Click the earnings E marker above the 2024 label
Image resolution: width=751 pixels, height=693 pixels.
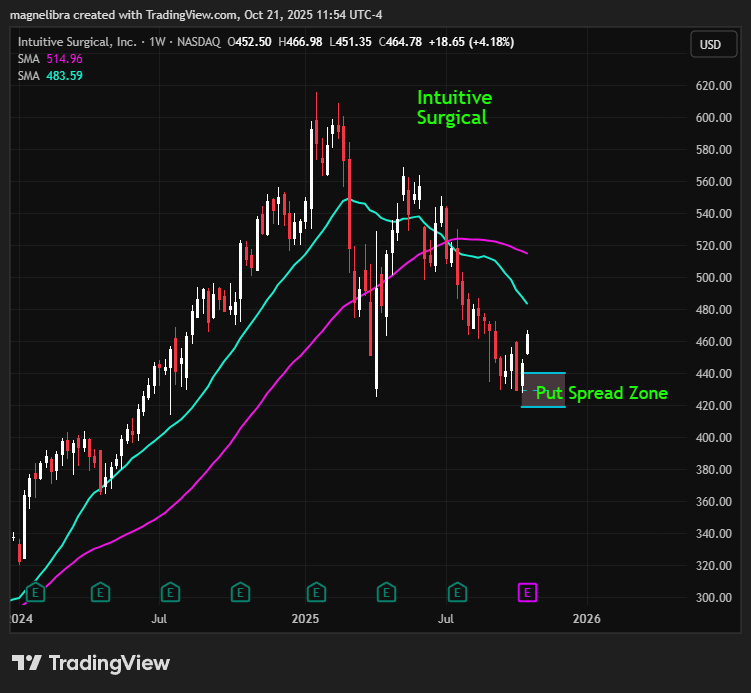[x=35, y=593]
